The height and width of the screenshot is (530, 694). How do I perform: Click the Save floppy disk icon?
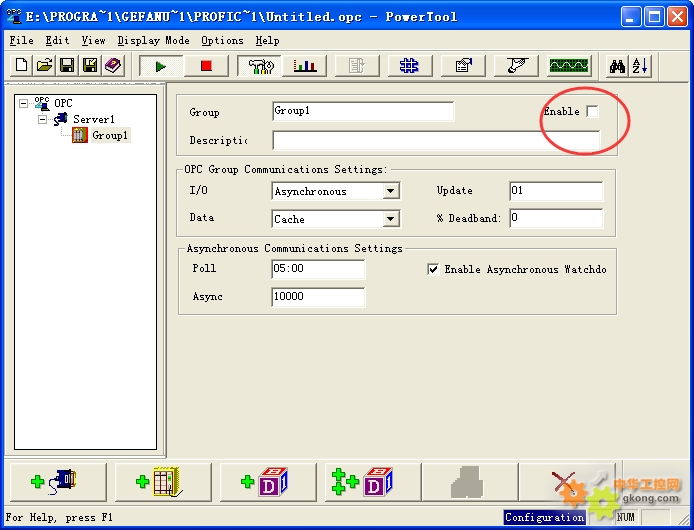[x=67, y=66]
